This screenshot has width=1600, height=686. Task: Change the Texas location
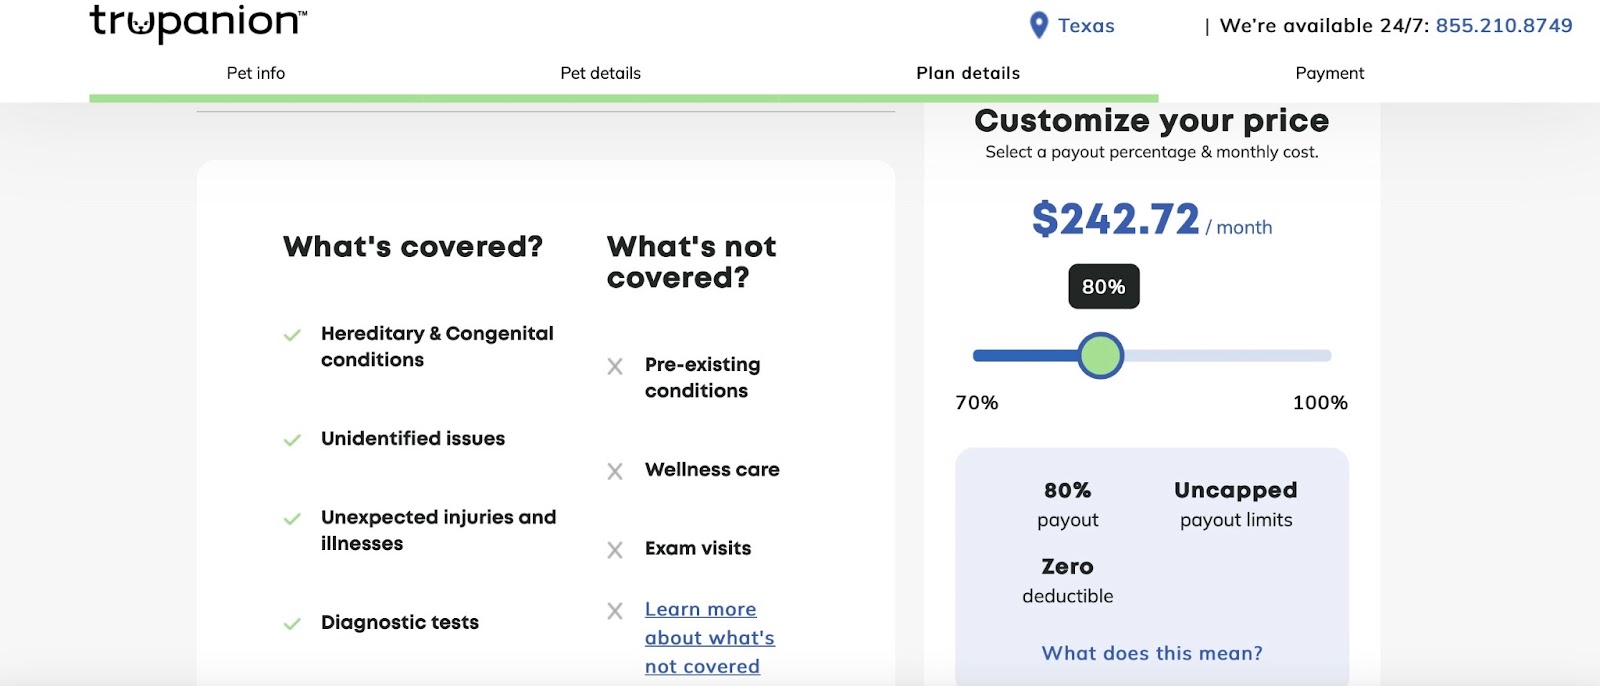tap(1086, 26)
